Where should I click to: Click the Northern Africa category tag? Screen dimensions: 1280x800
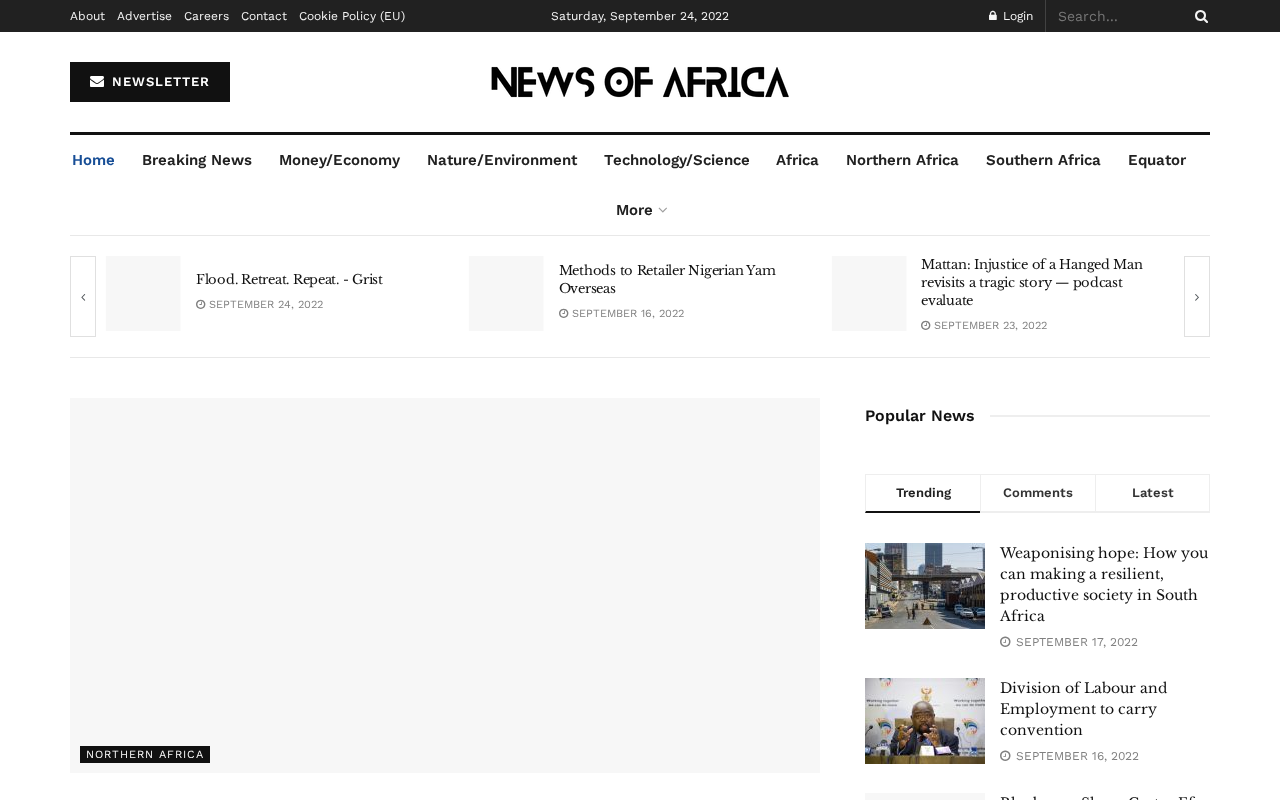pyautogui.click(x=145, y=755)
